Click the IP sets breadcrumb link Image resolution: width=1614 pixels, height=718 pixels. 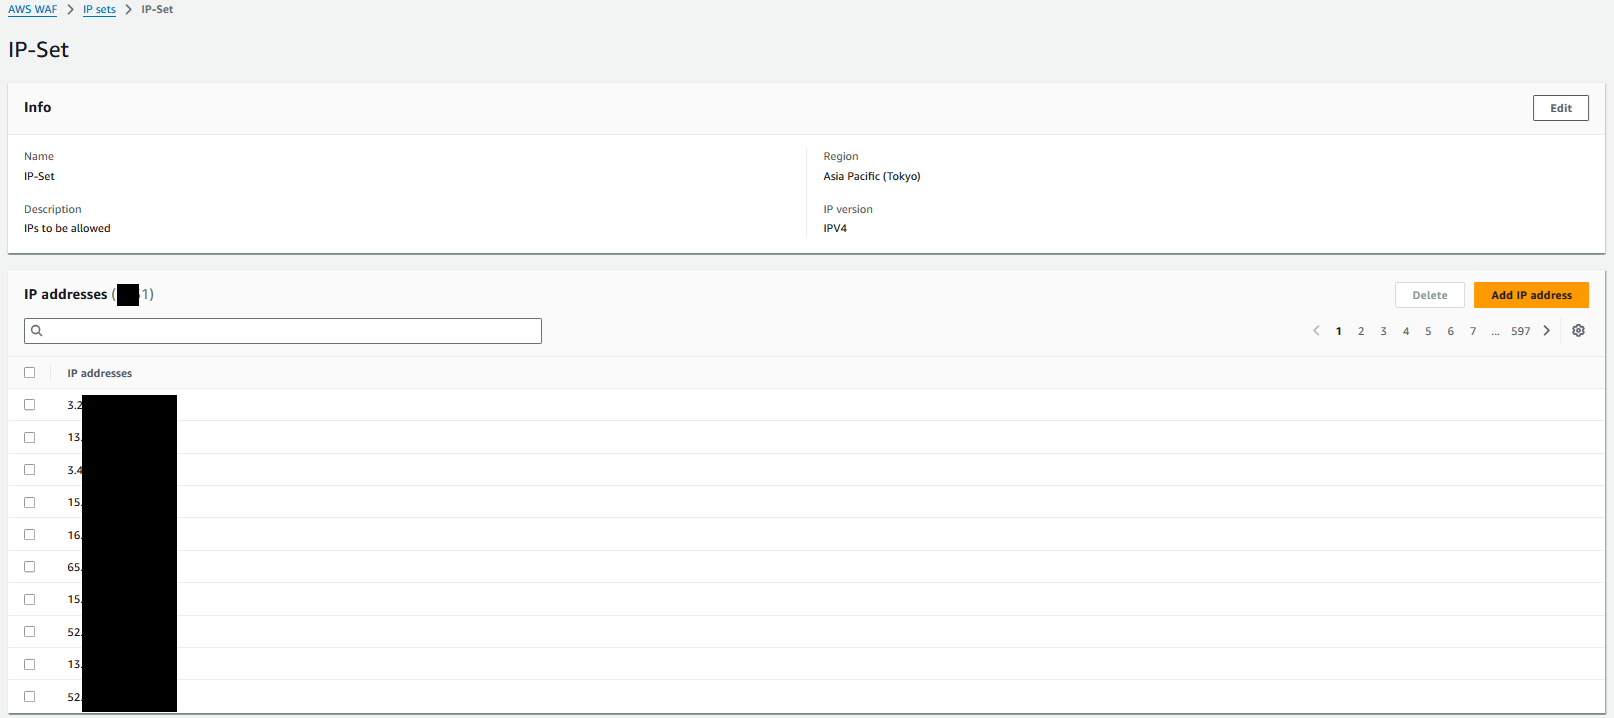tap(99, 10)
